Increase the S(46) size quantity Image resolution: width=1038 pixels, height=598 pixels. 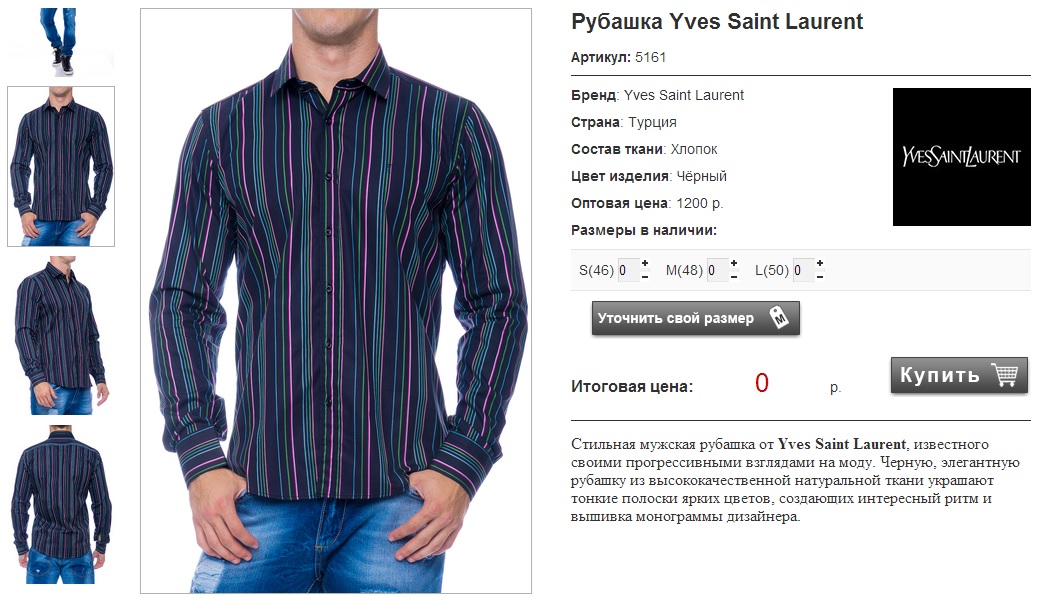[645, 264]
